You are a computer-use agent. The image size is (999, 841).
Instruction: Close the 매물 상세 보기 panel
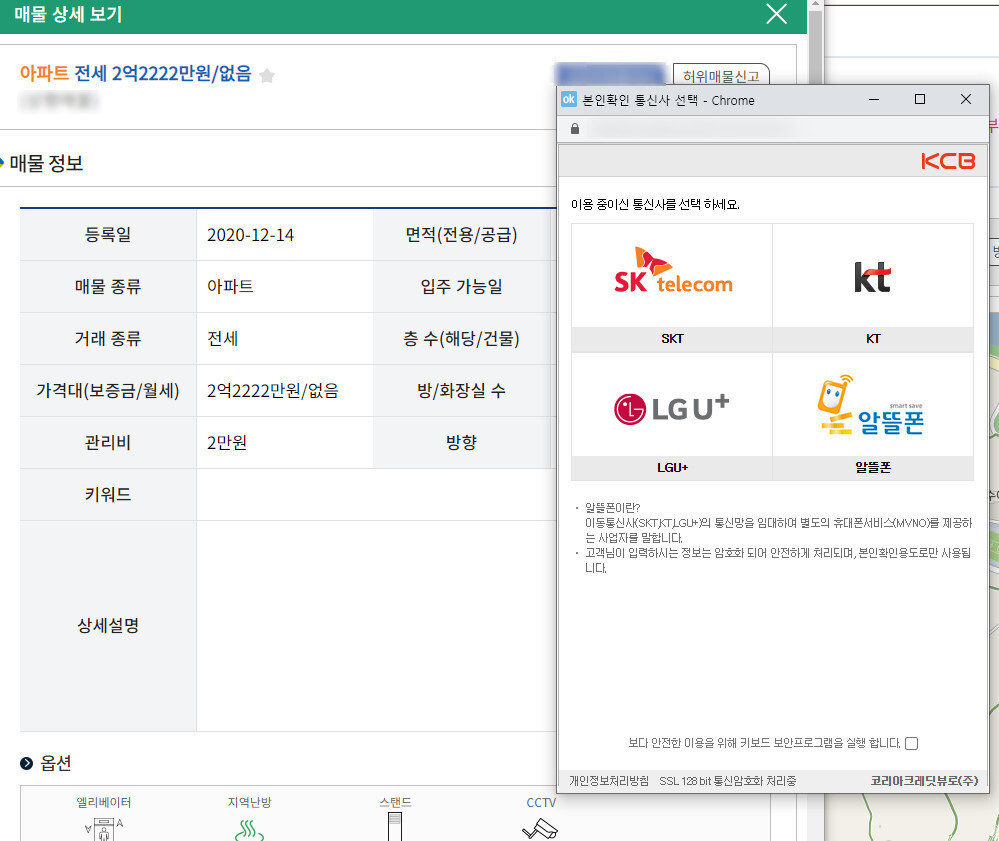[776, 13]
